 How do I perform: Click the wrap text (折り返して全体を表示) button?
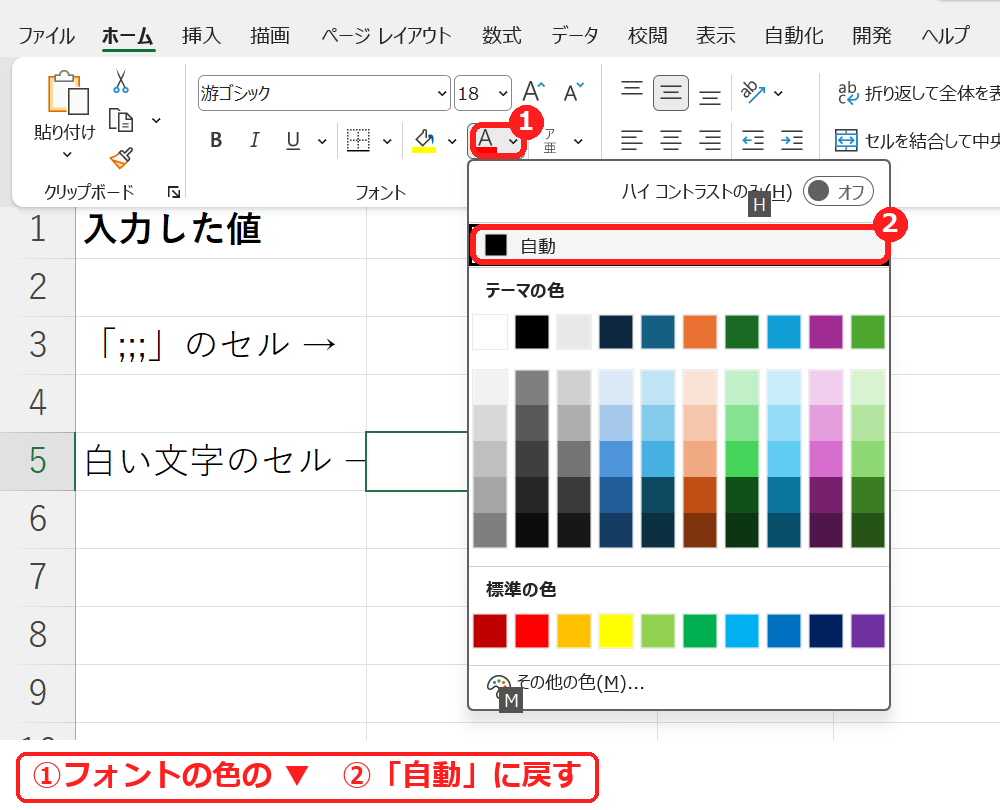pos(918,93)
